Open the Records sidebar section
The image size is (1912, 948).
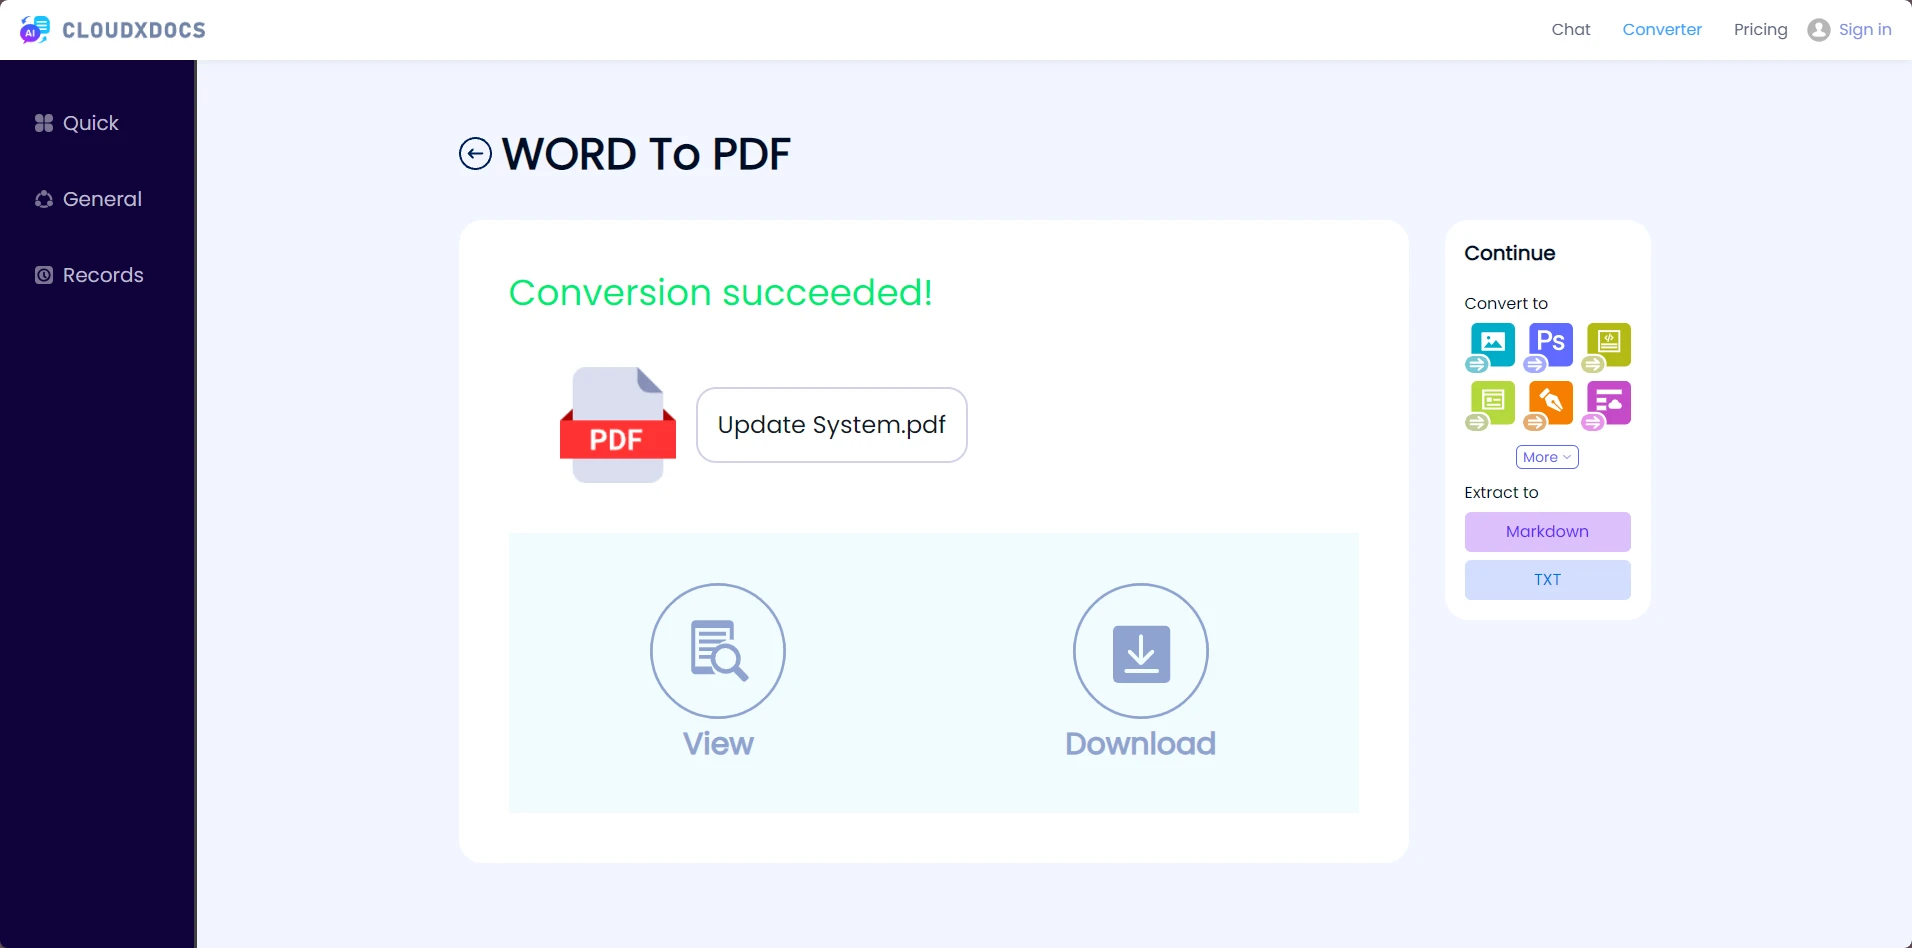coord(89,275)
